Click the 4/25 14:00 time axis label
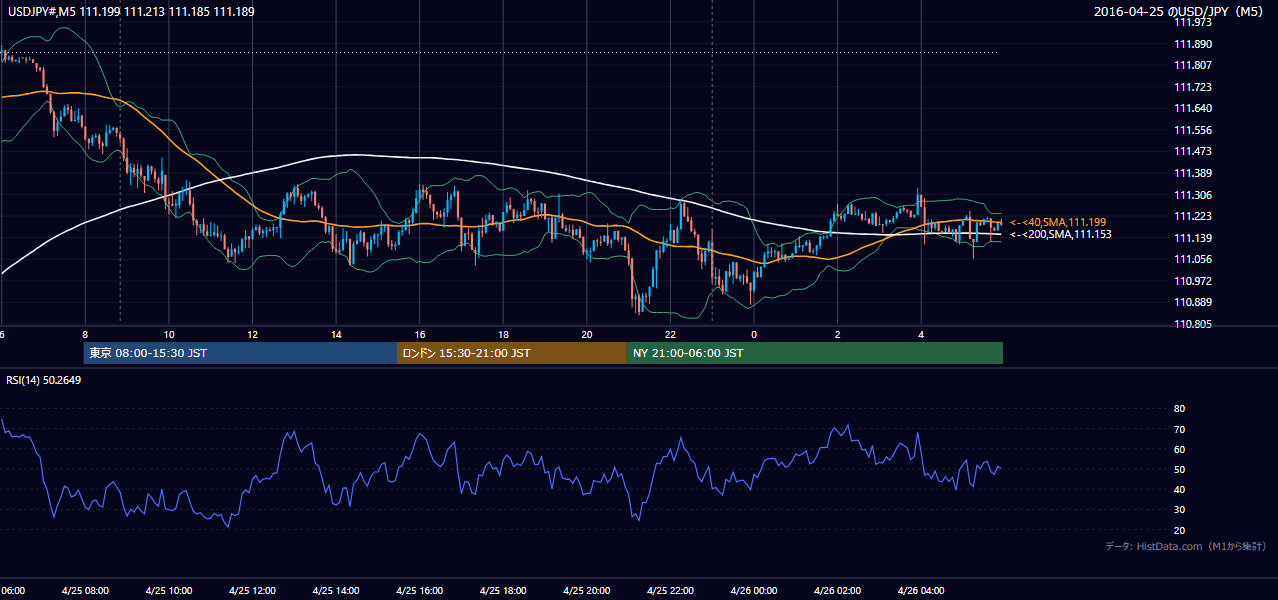The image size is (1278, 600). [336, 590]
